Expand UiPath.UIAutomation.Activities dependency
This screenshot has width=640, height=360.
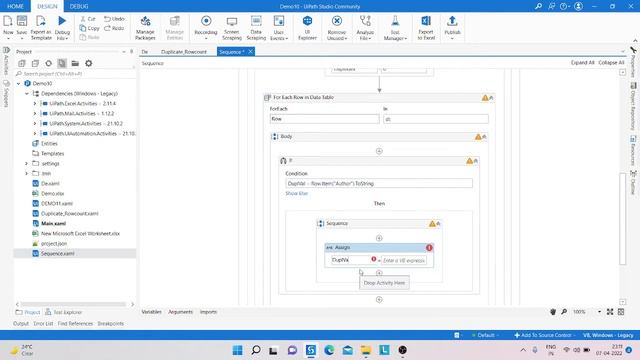coord(35,133)
